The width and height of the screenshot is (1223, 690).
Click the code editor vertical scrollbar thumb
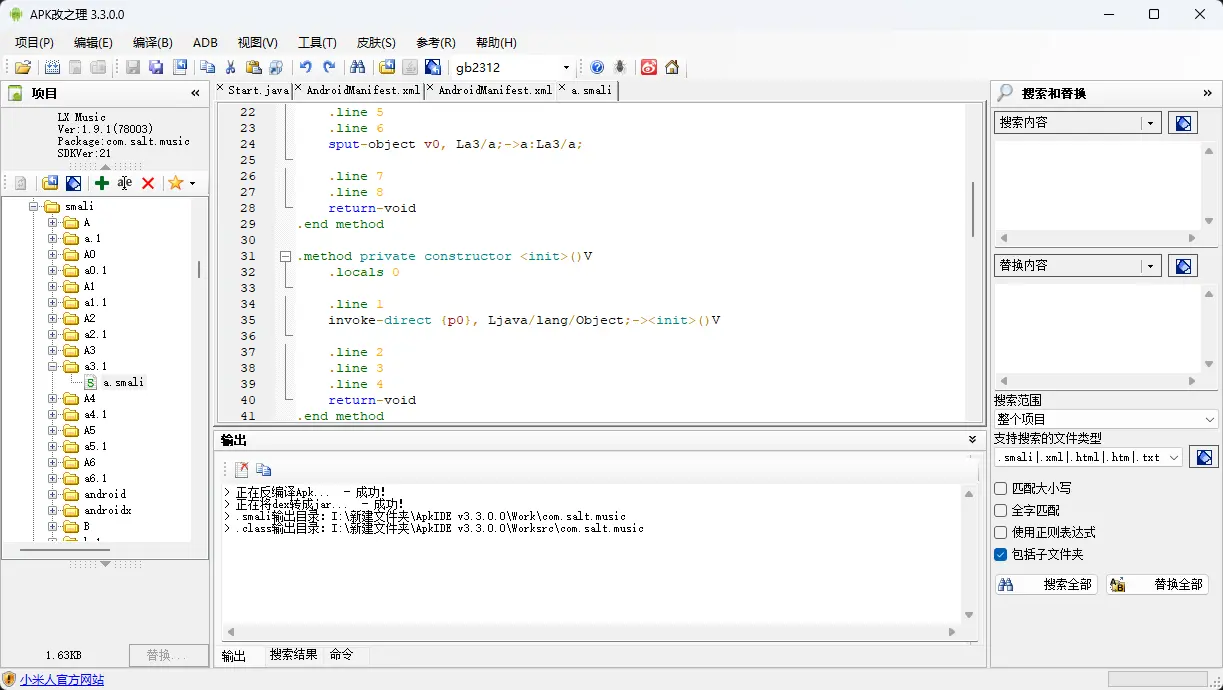[973, 208]
